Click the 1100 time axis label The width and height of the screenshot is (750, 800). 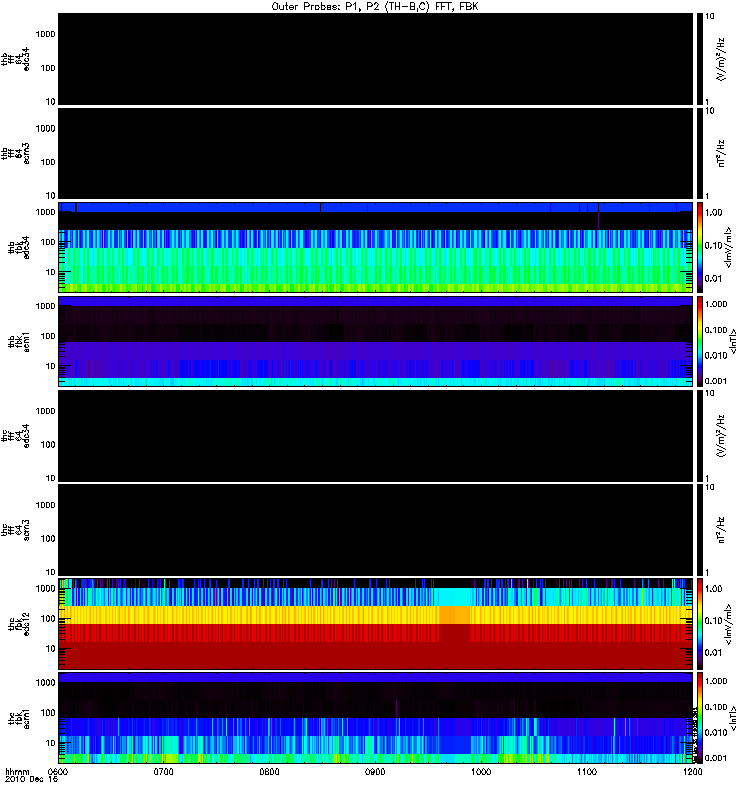(587, 772)
